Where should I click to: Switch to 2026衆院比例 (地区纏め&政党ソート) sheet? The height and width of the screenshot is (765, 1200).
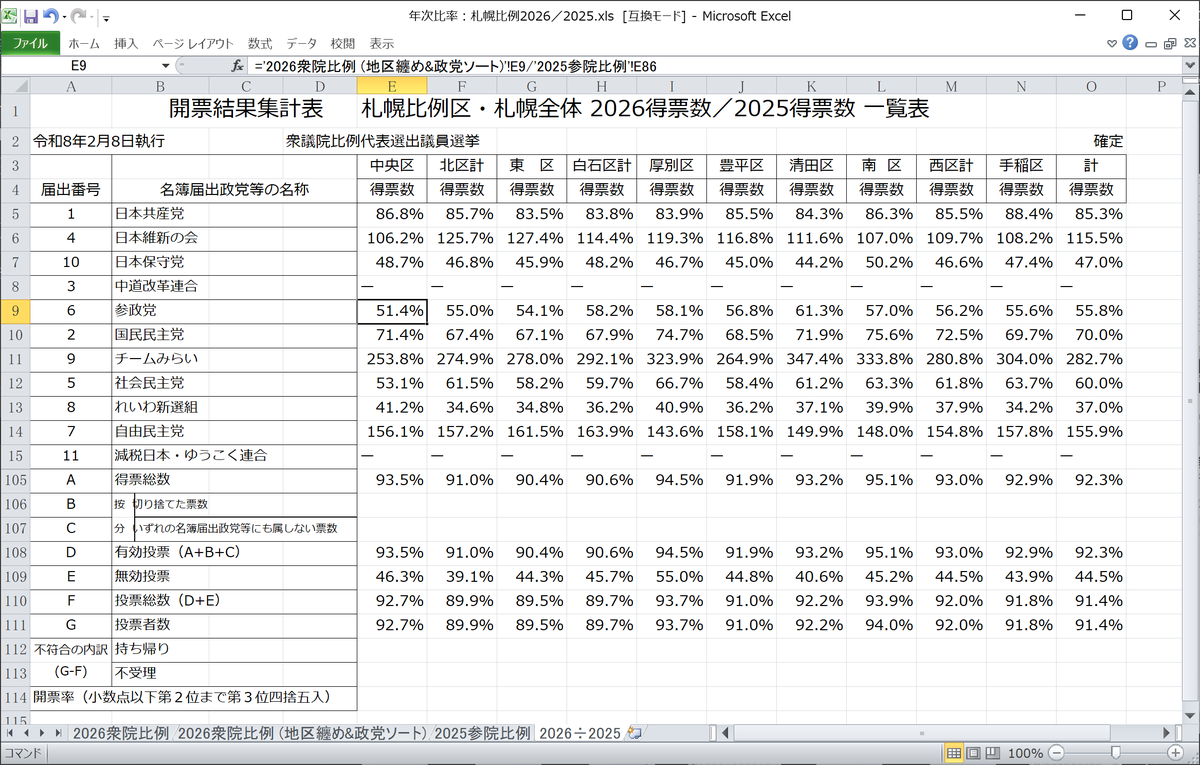302,733
